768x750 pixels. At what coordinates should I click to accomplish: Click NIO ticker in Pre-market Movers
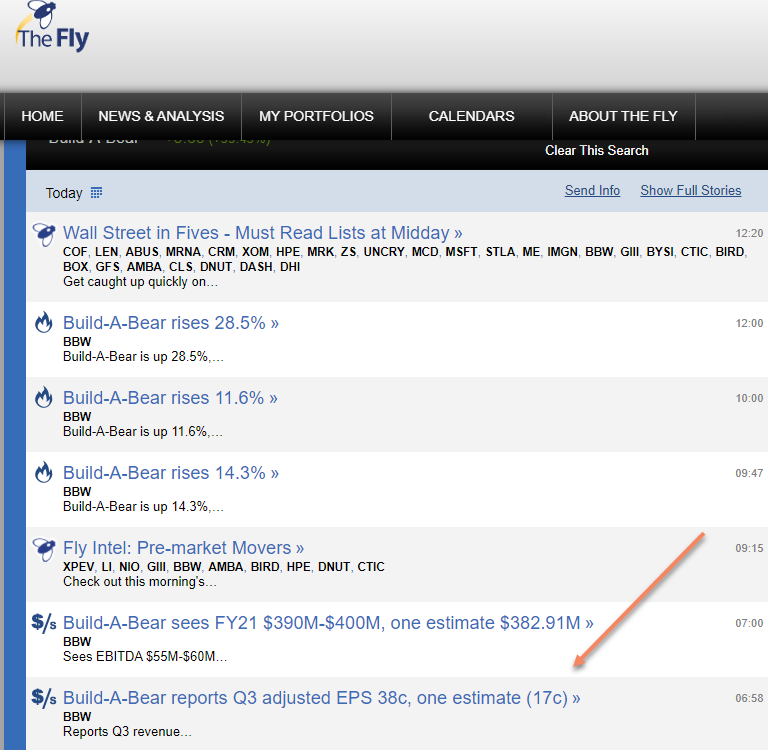(x=129, y=567)
